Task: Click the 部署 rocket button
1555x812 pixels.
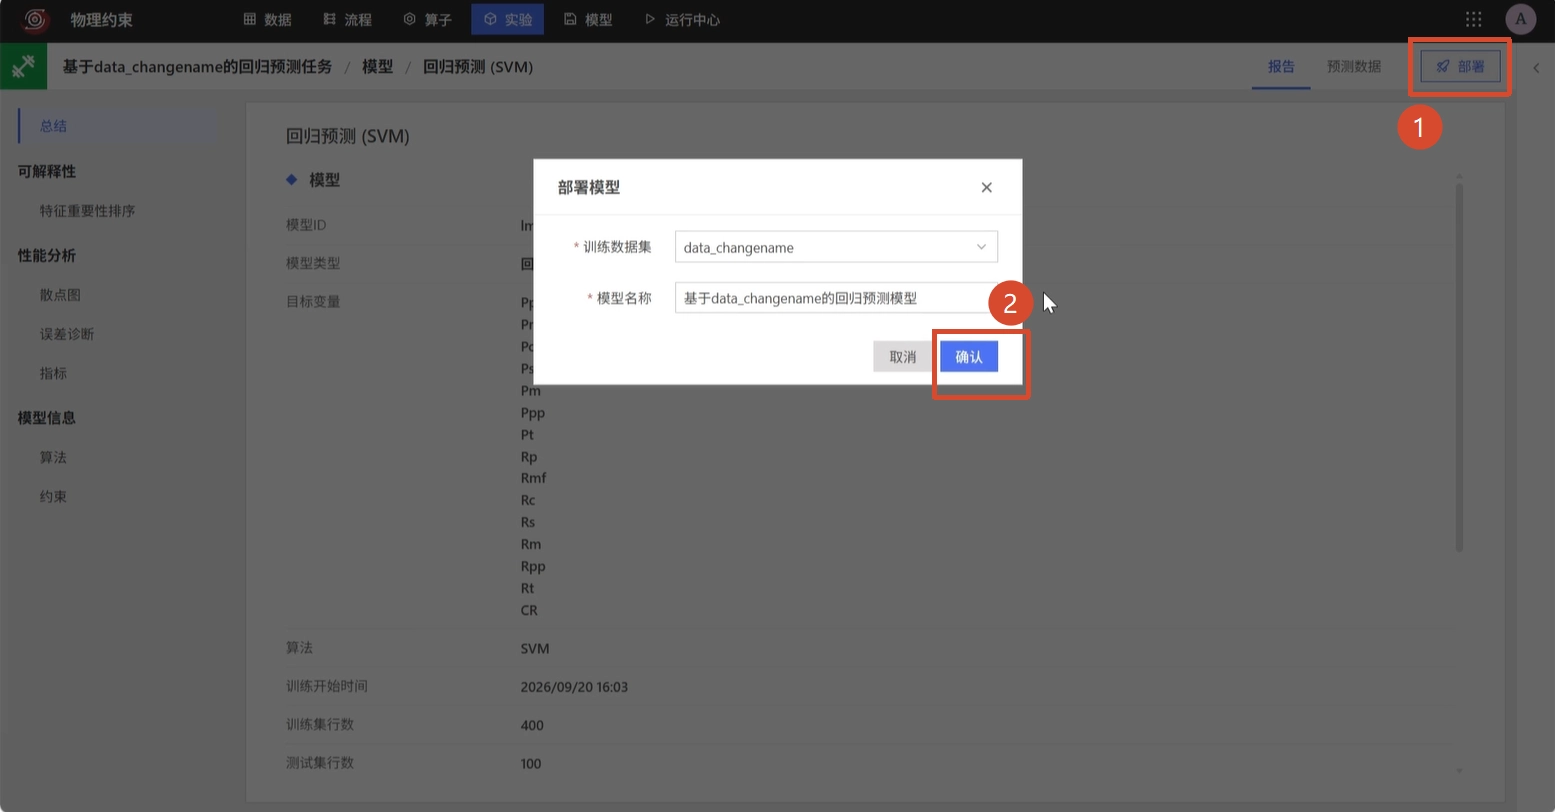Action: click(x=1460, y=67)
